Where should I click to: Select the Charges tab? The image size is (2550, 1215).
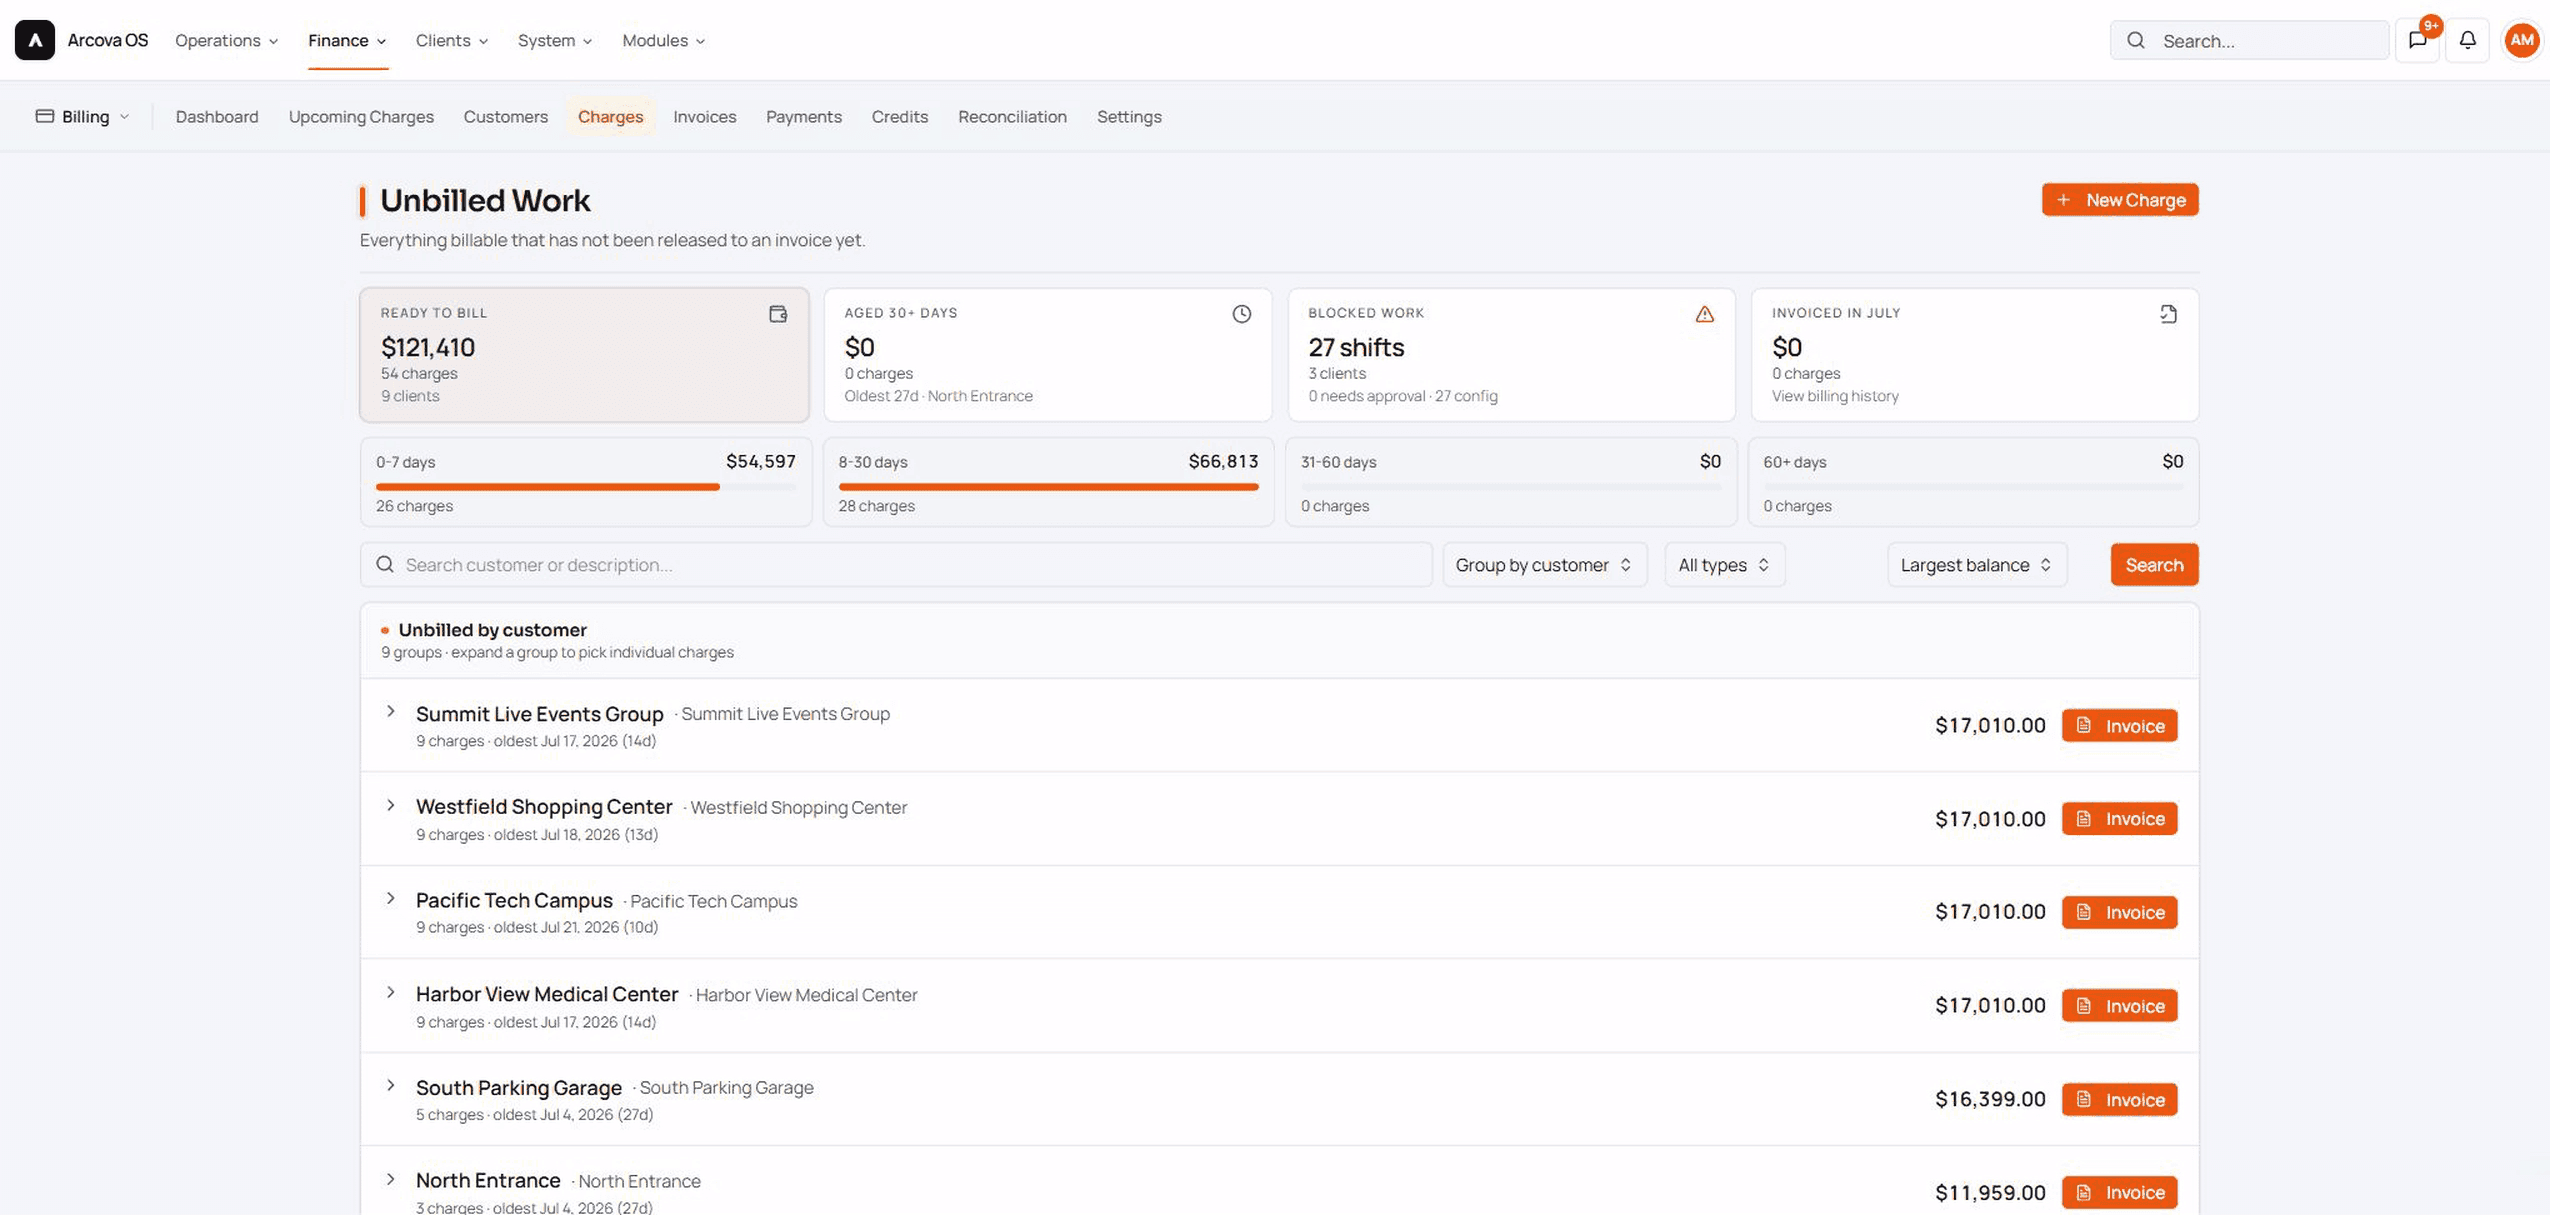[610, 116]
